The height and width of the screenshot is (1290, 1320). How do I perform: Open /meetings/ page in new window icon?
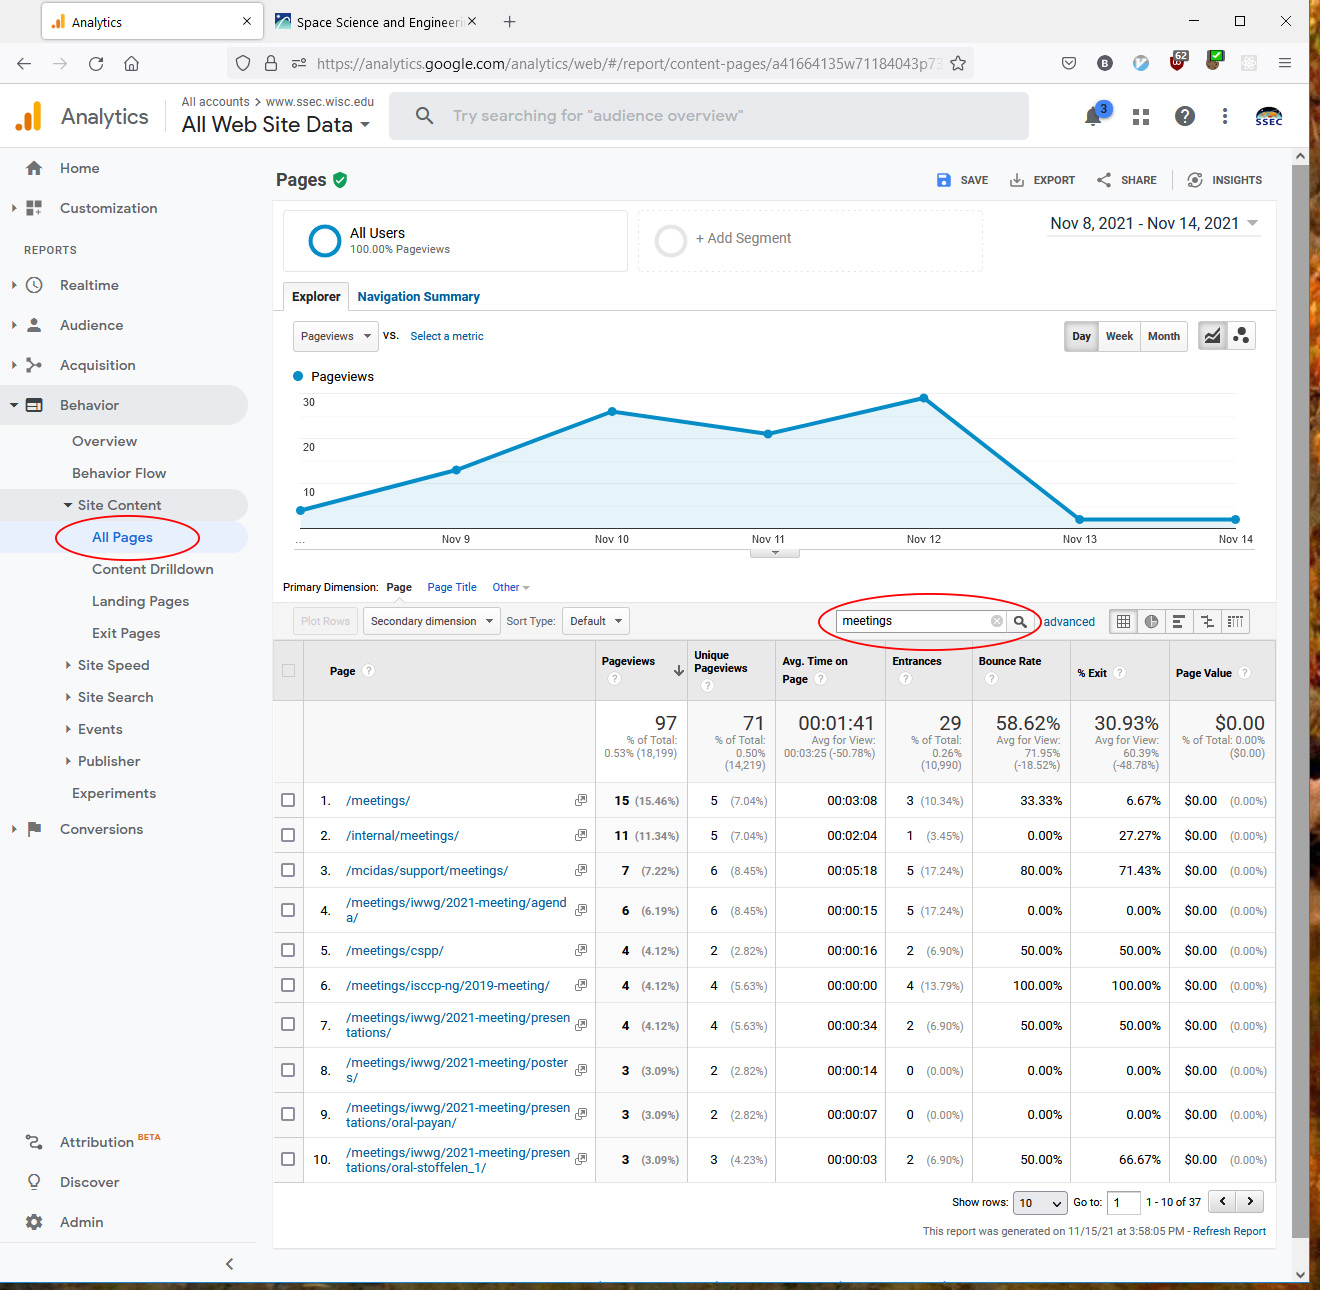tap(581, 801)
